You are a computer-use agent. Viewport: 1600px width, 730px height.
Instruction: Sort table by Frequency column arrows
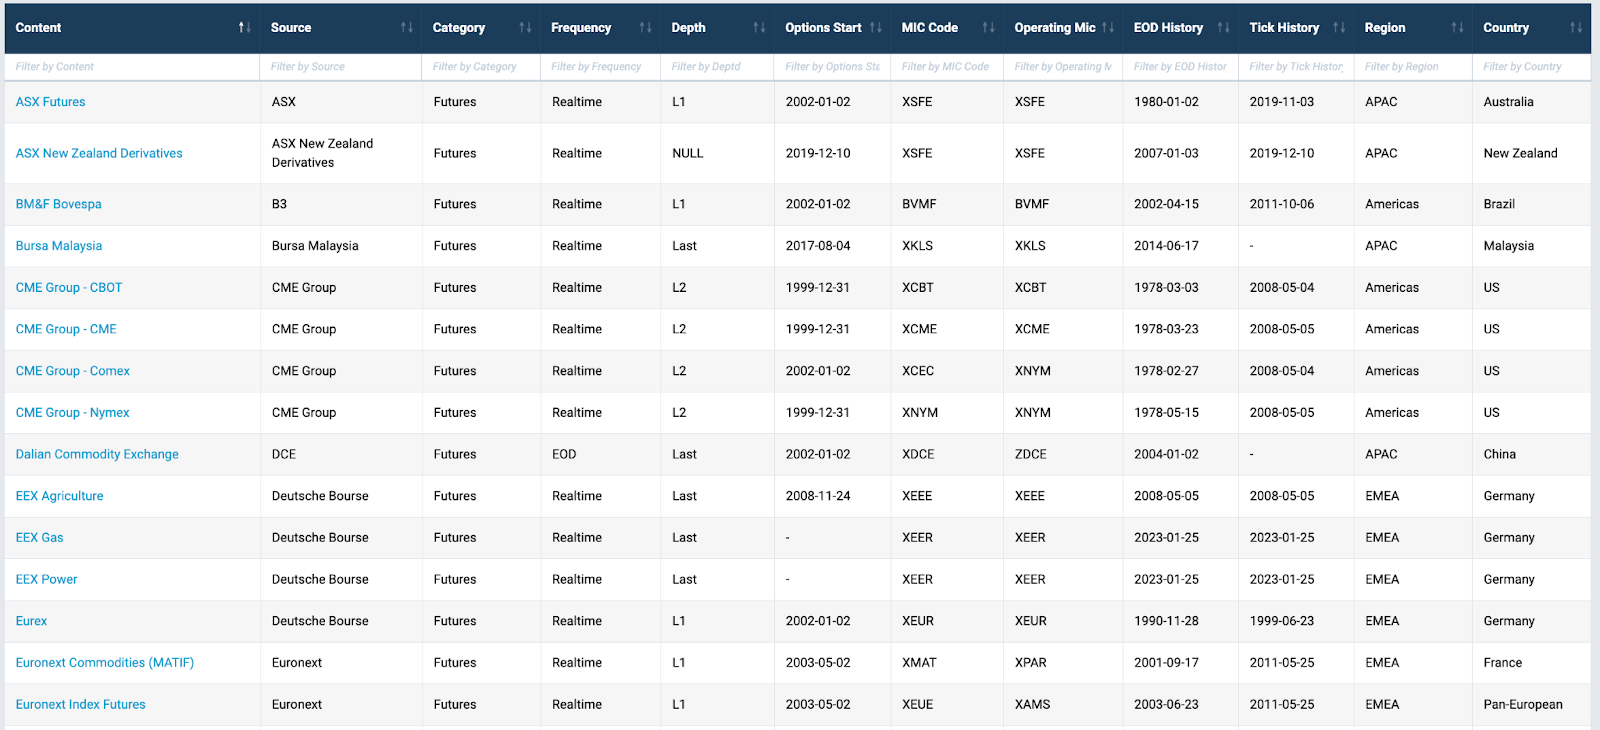tap(646, 28)
